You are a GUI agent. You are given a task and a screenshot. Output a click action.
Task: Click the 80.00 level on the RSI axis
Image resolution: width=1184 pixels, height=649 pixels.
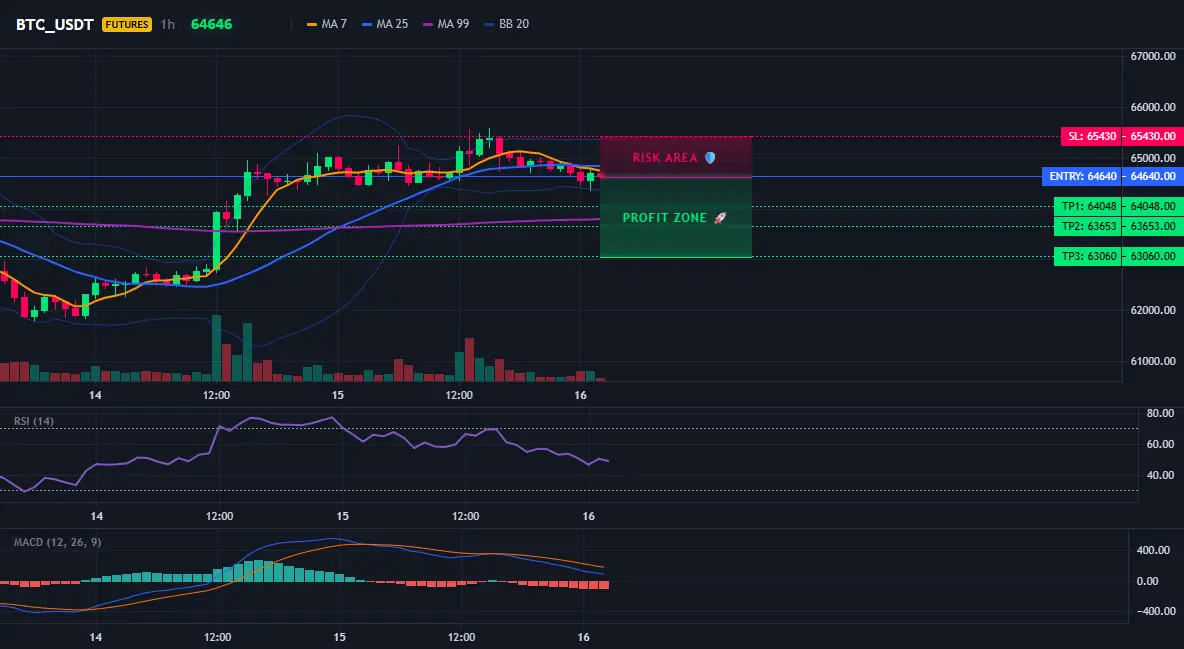[1160, 413]
